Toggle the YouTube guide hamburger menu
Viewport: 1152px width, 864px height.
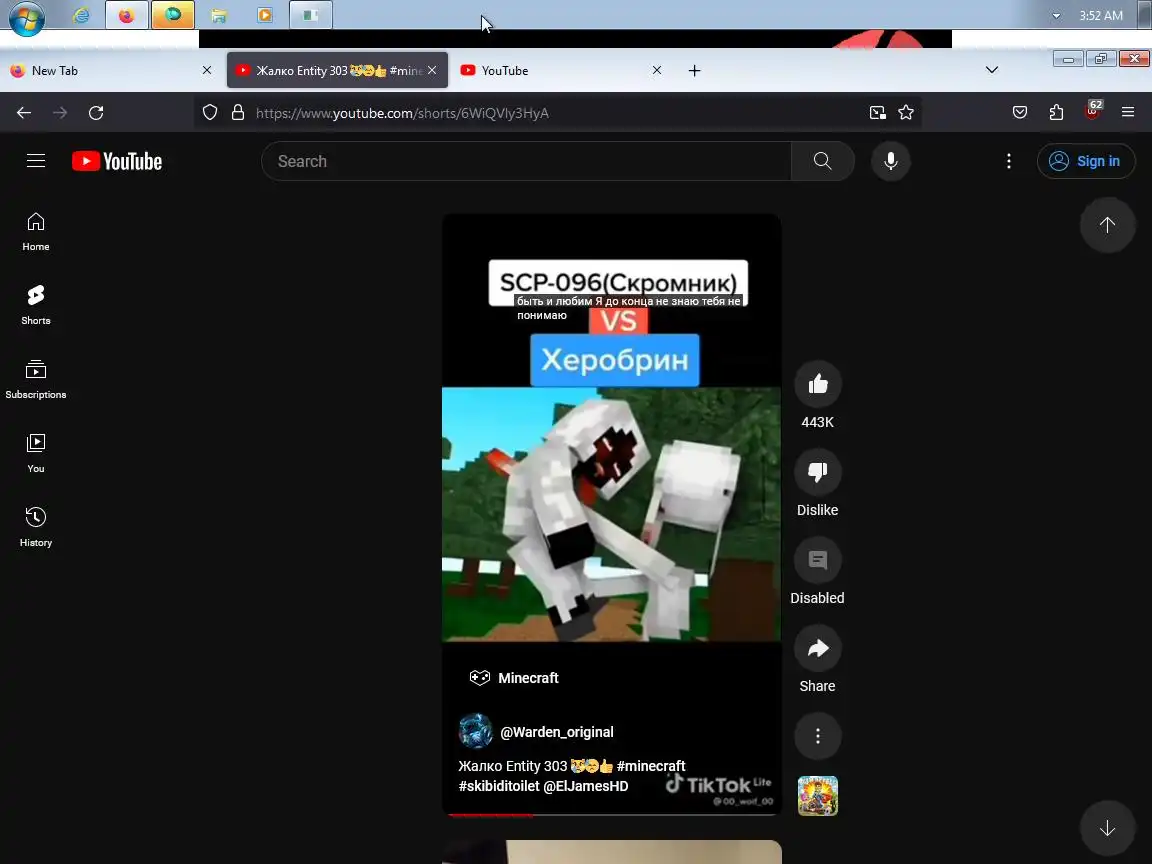pyautogui.click(x=36, y=161)
